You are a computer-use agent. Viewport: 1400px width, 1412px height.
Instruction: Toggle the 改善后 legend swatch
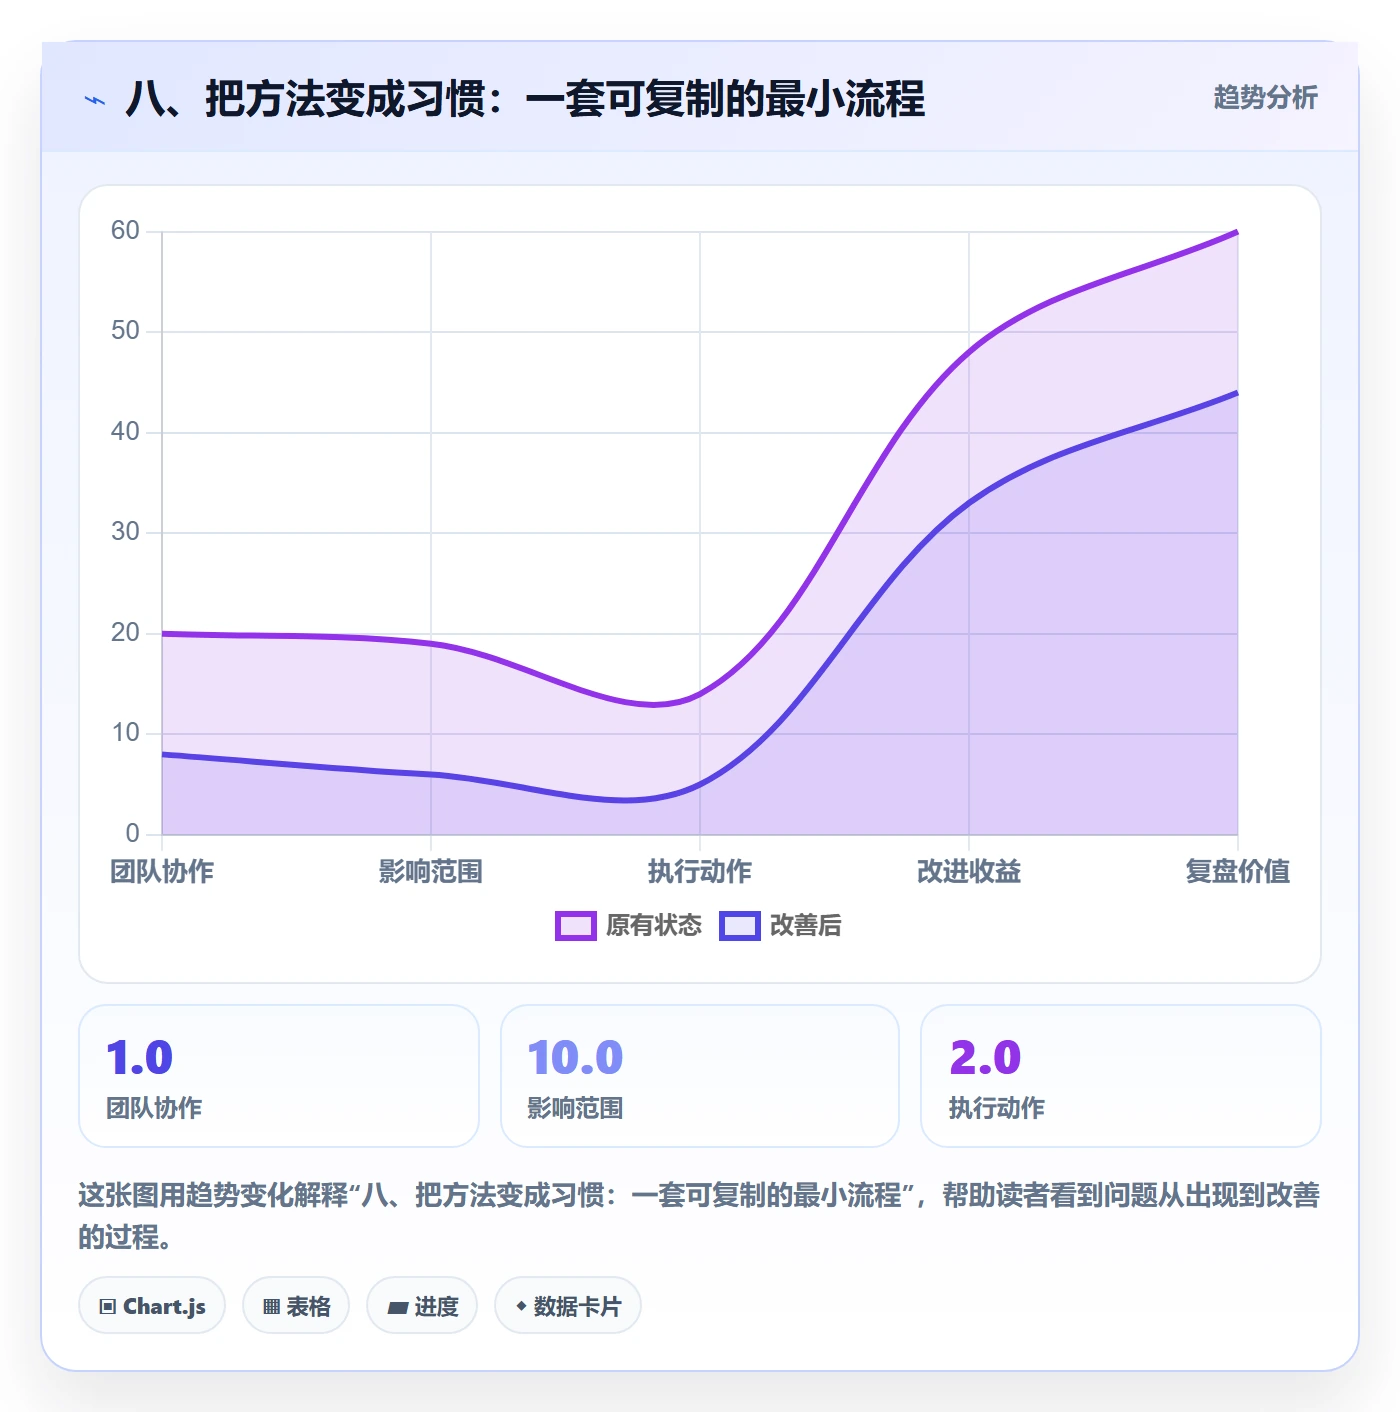[x=740, y=926]
